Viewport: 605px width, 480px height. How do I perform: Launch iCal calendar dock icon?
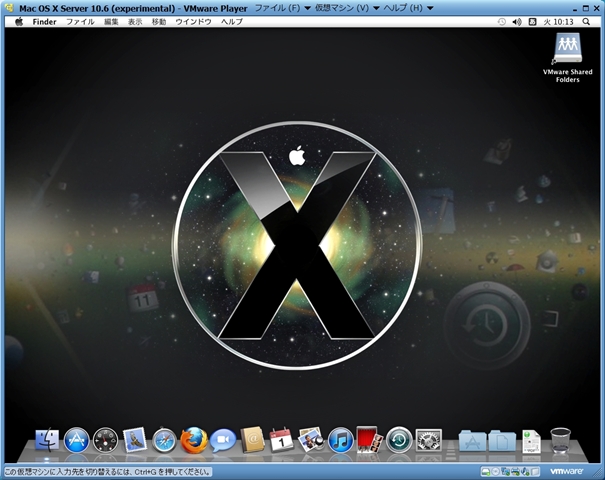[281, 439]
